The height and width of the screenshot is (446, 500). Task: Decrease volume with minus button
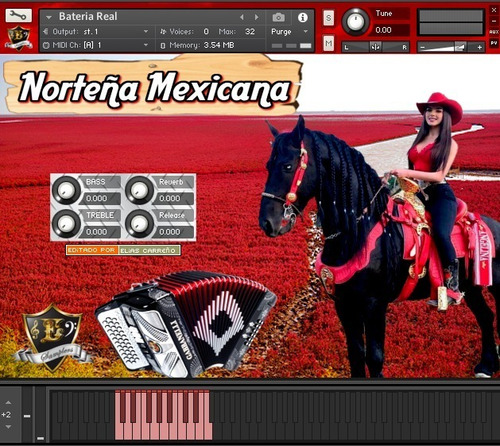coord(422,48)
